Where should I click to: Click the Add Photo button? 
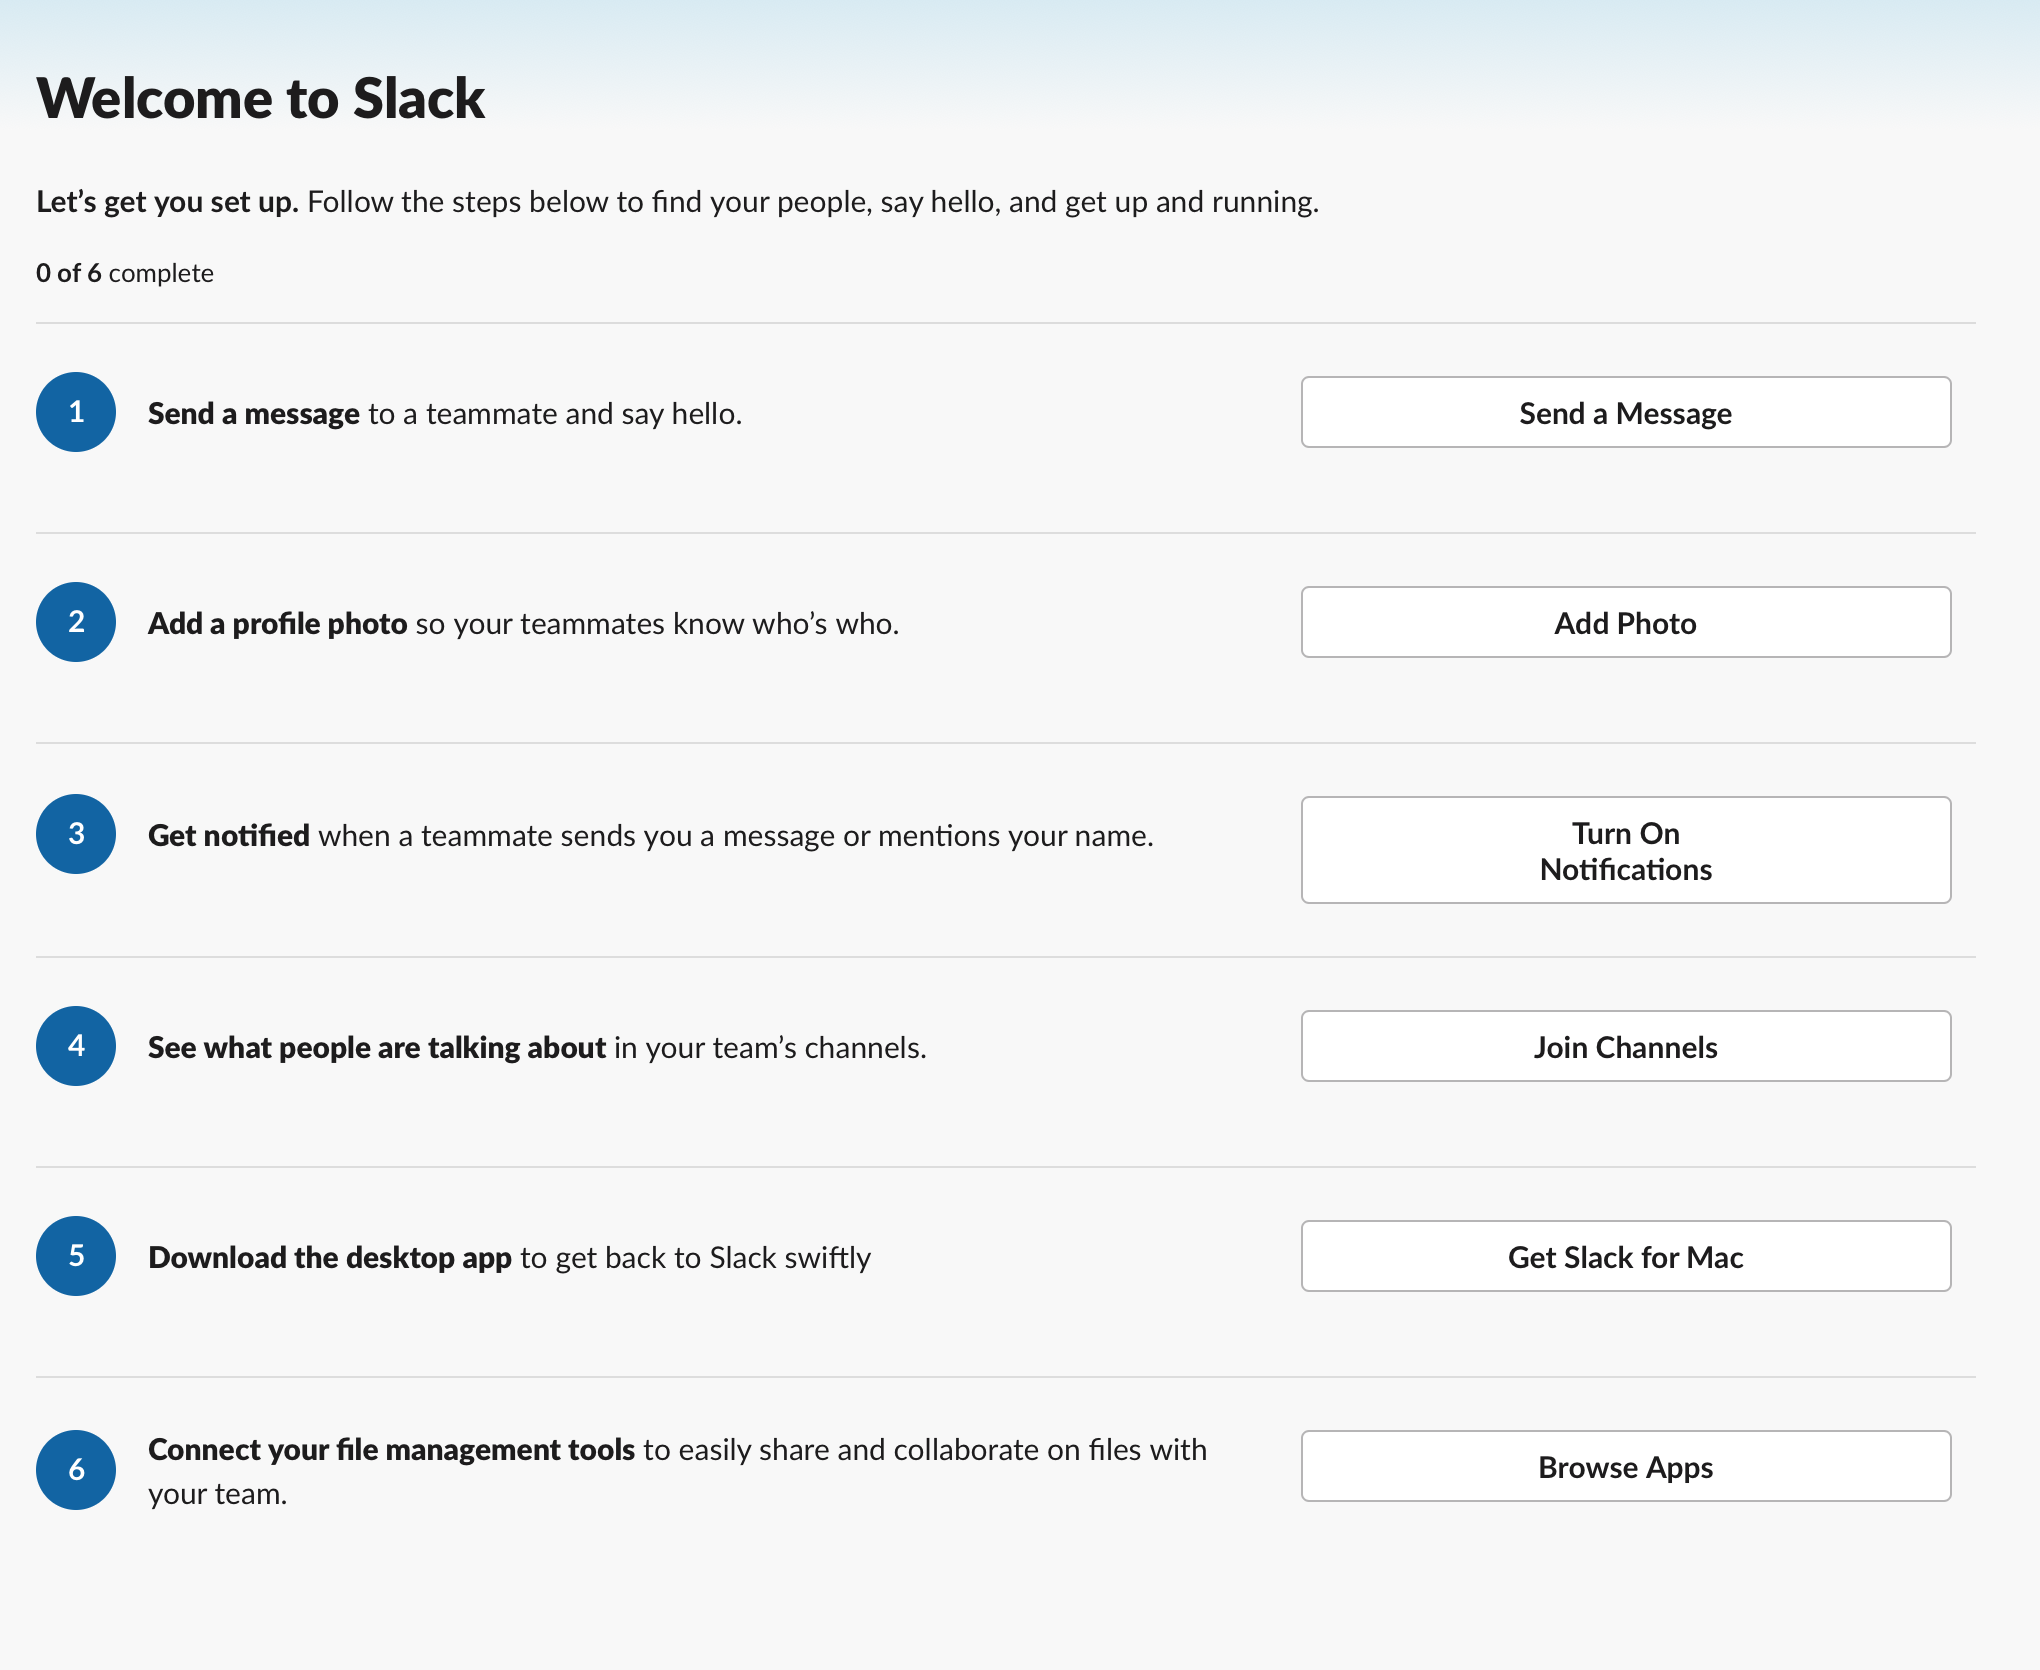(1625, 622)
